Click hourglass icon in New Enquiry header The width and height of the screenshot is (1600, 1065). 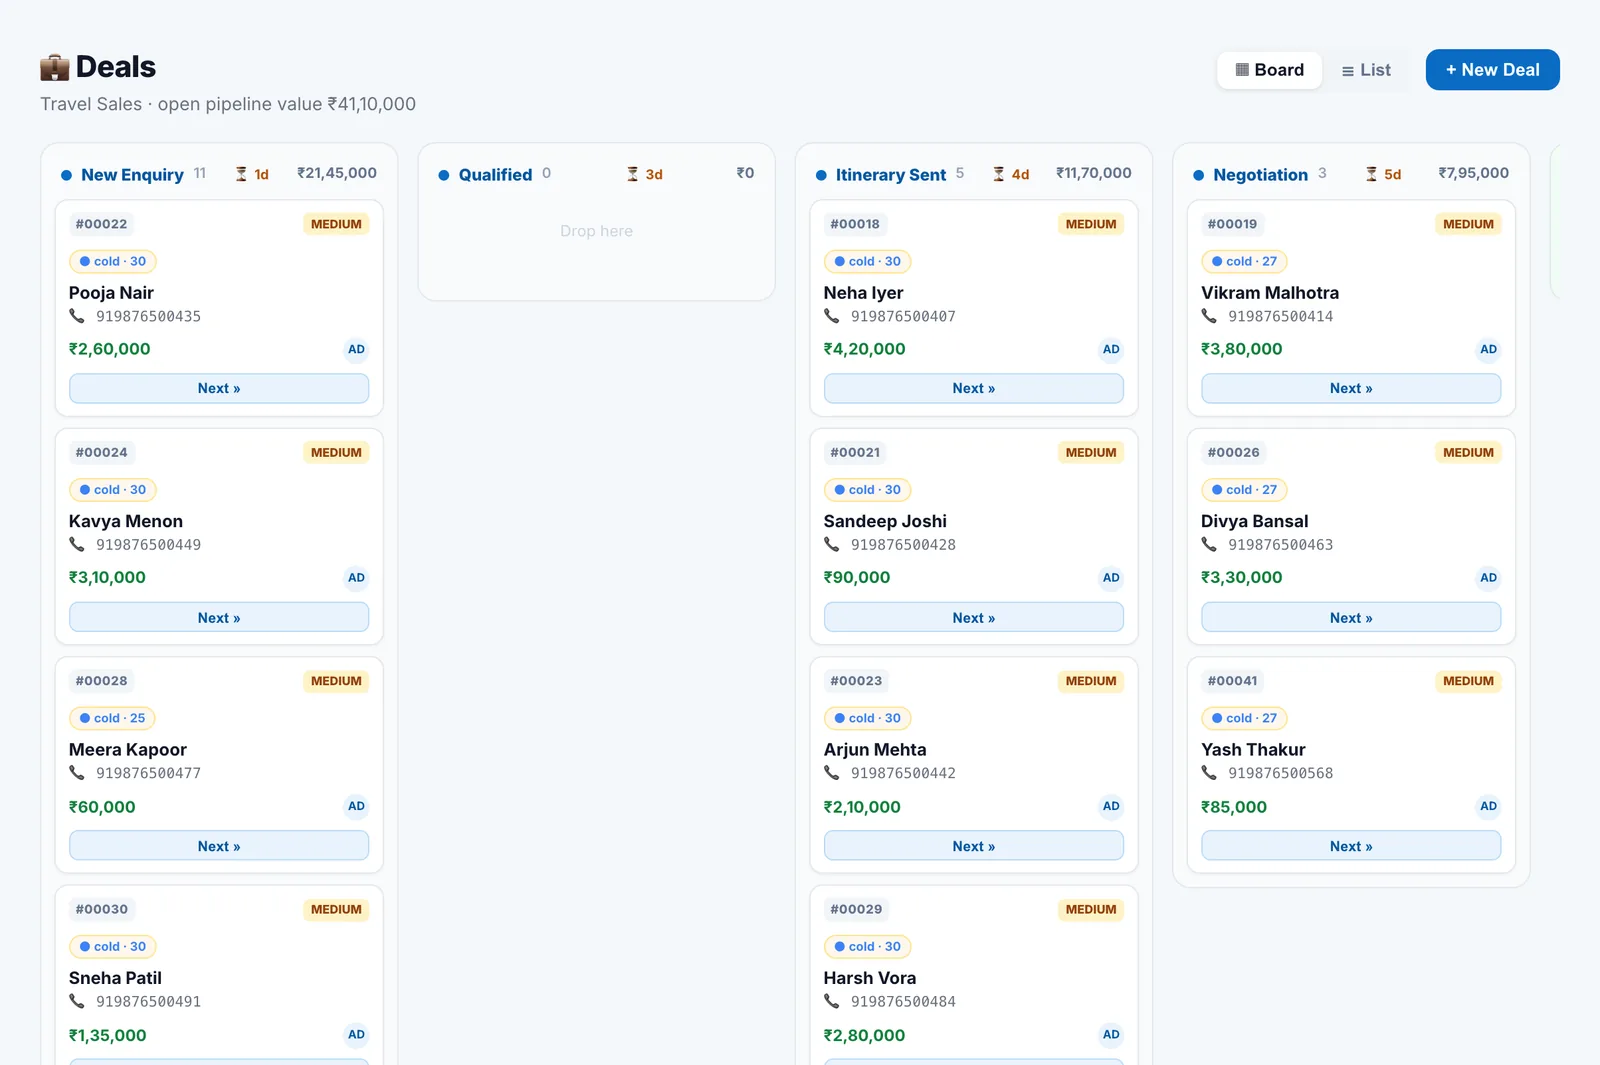[241, 174]
